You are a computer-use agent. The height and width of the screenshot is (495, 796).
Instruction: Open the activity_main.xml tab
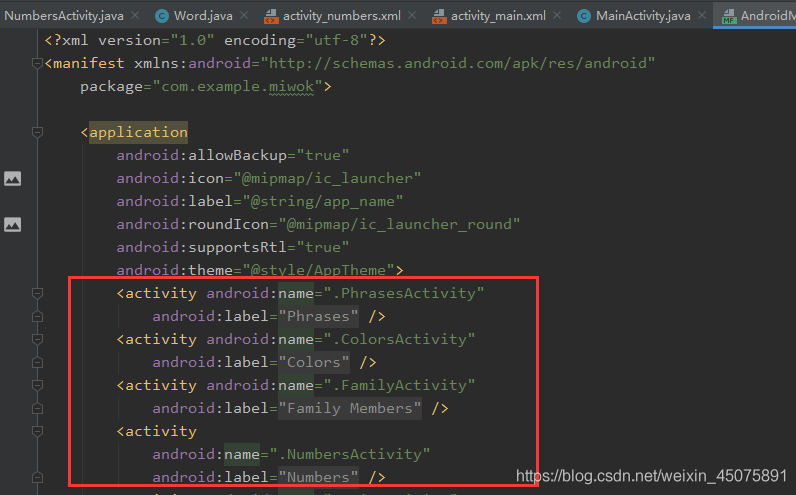498,16
